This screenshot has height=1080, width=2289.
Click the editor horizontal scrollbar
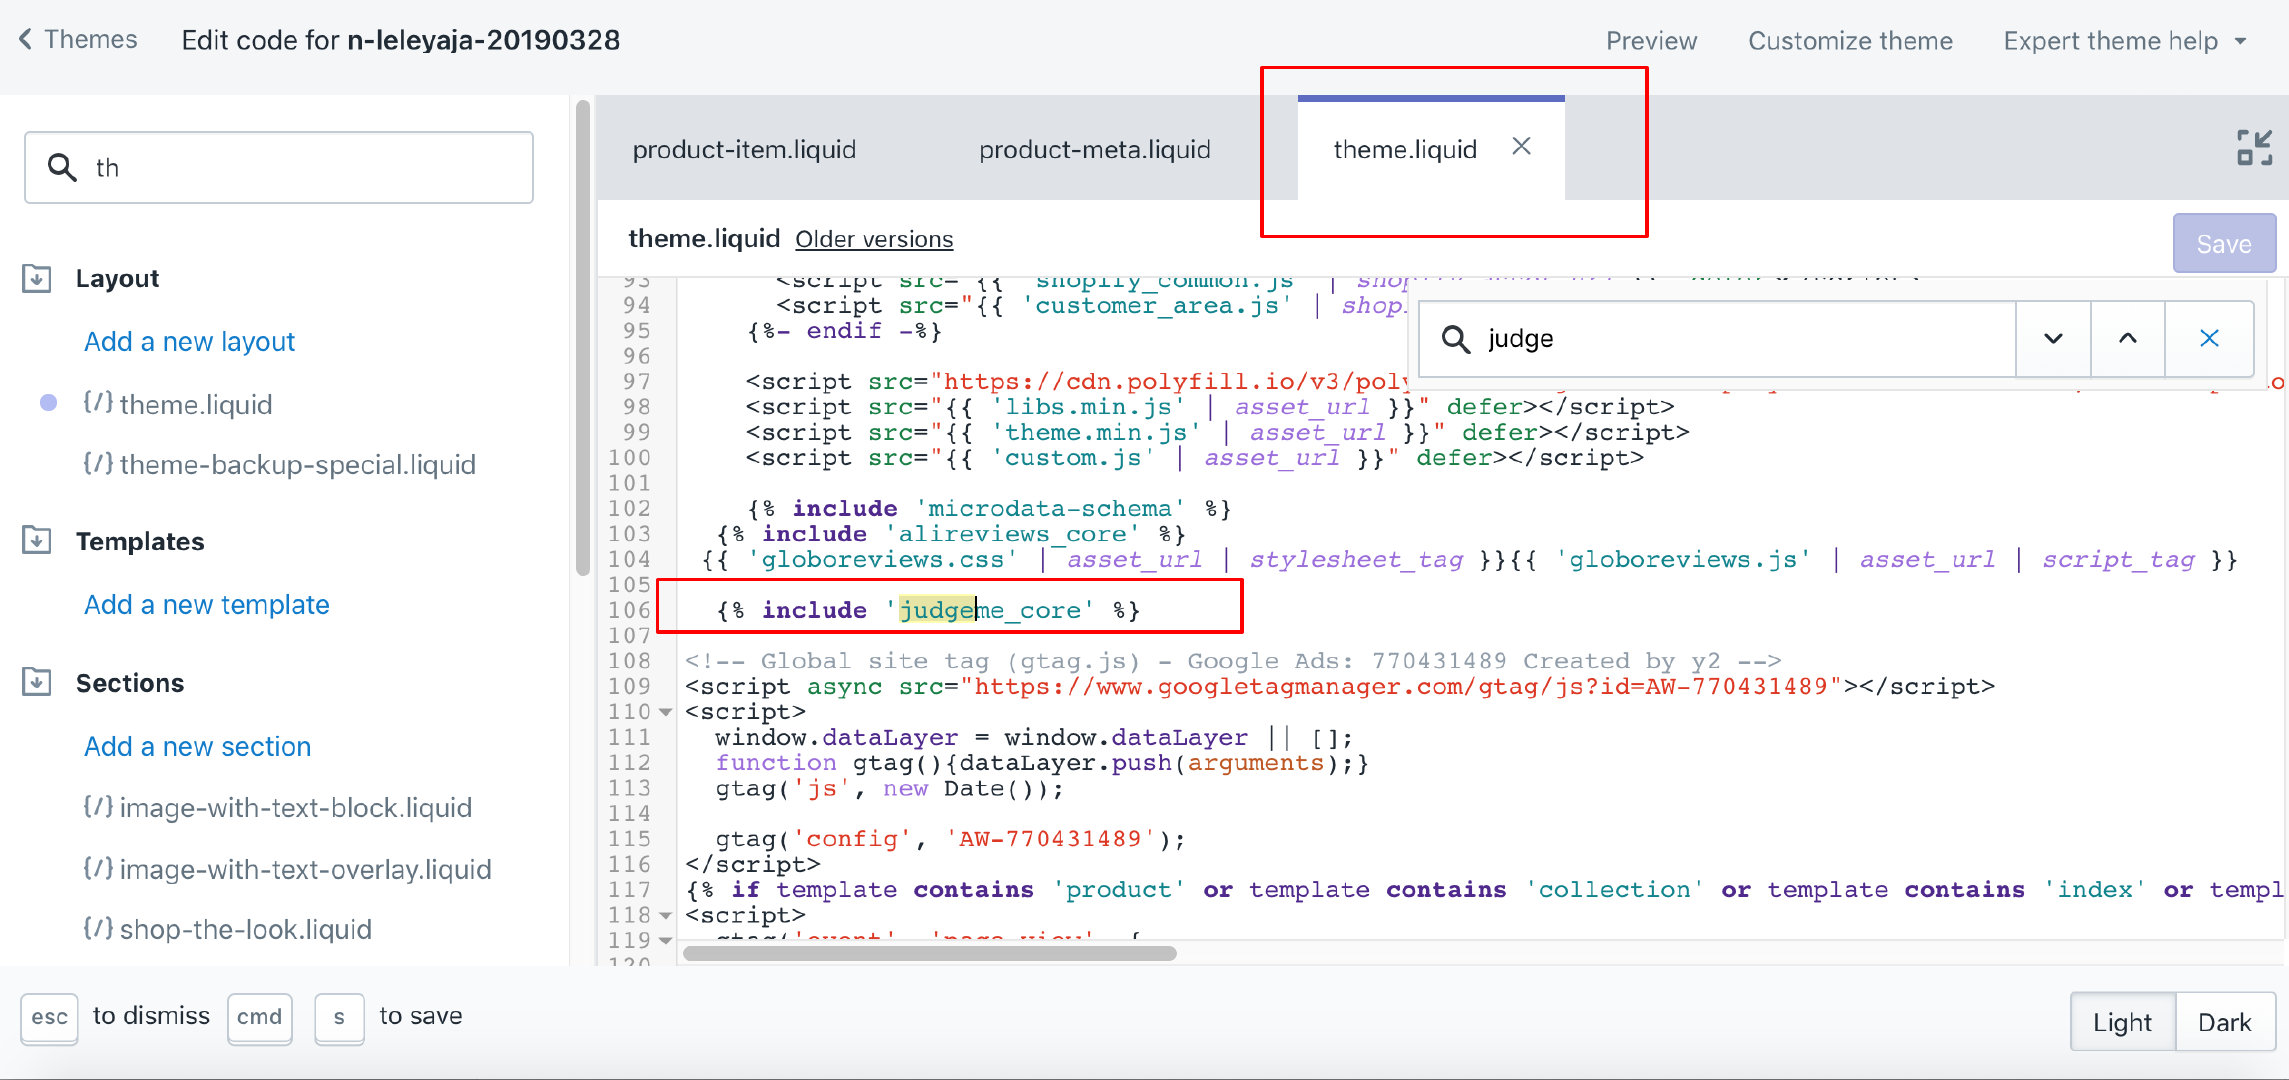point(929,953)
